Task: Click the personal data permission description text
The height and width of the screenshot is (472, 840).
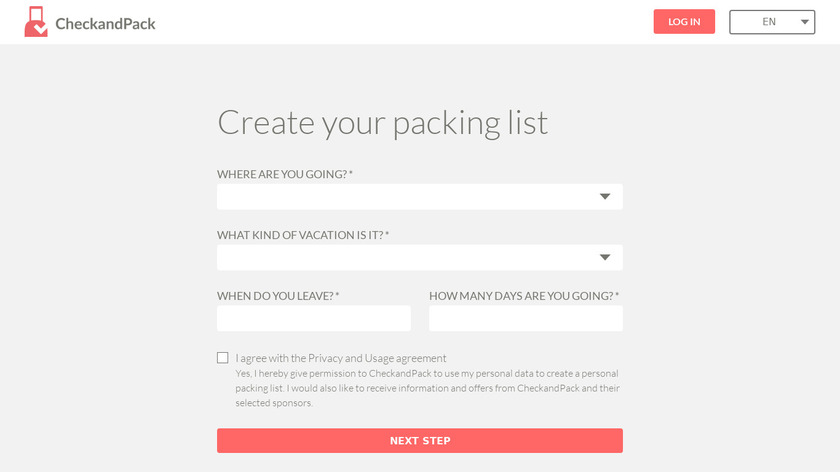Action: tap(427, 388)
